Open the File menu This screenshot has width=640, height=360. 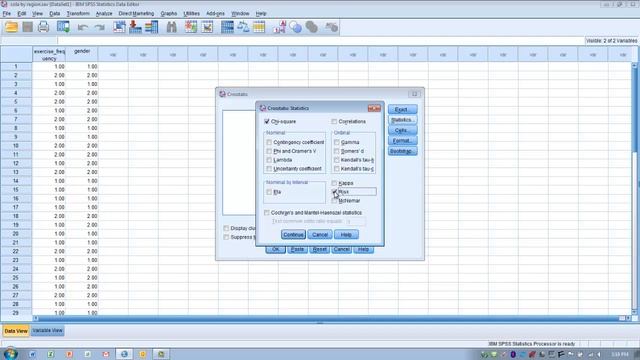[x=7, y=13]
